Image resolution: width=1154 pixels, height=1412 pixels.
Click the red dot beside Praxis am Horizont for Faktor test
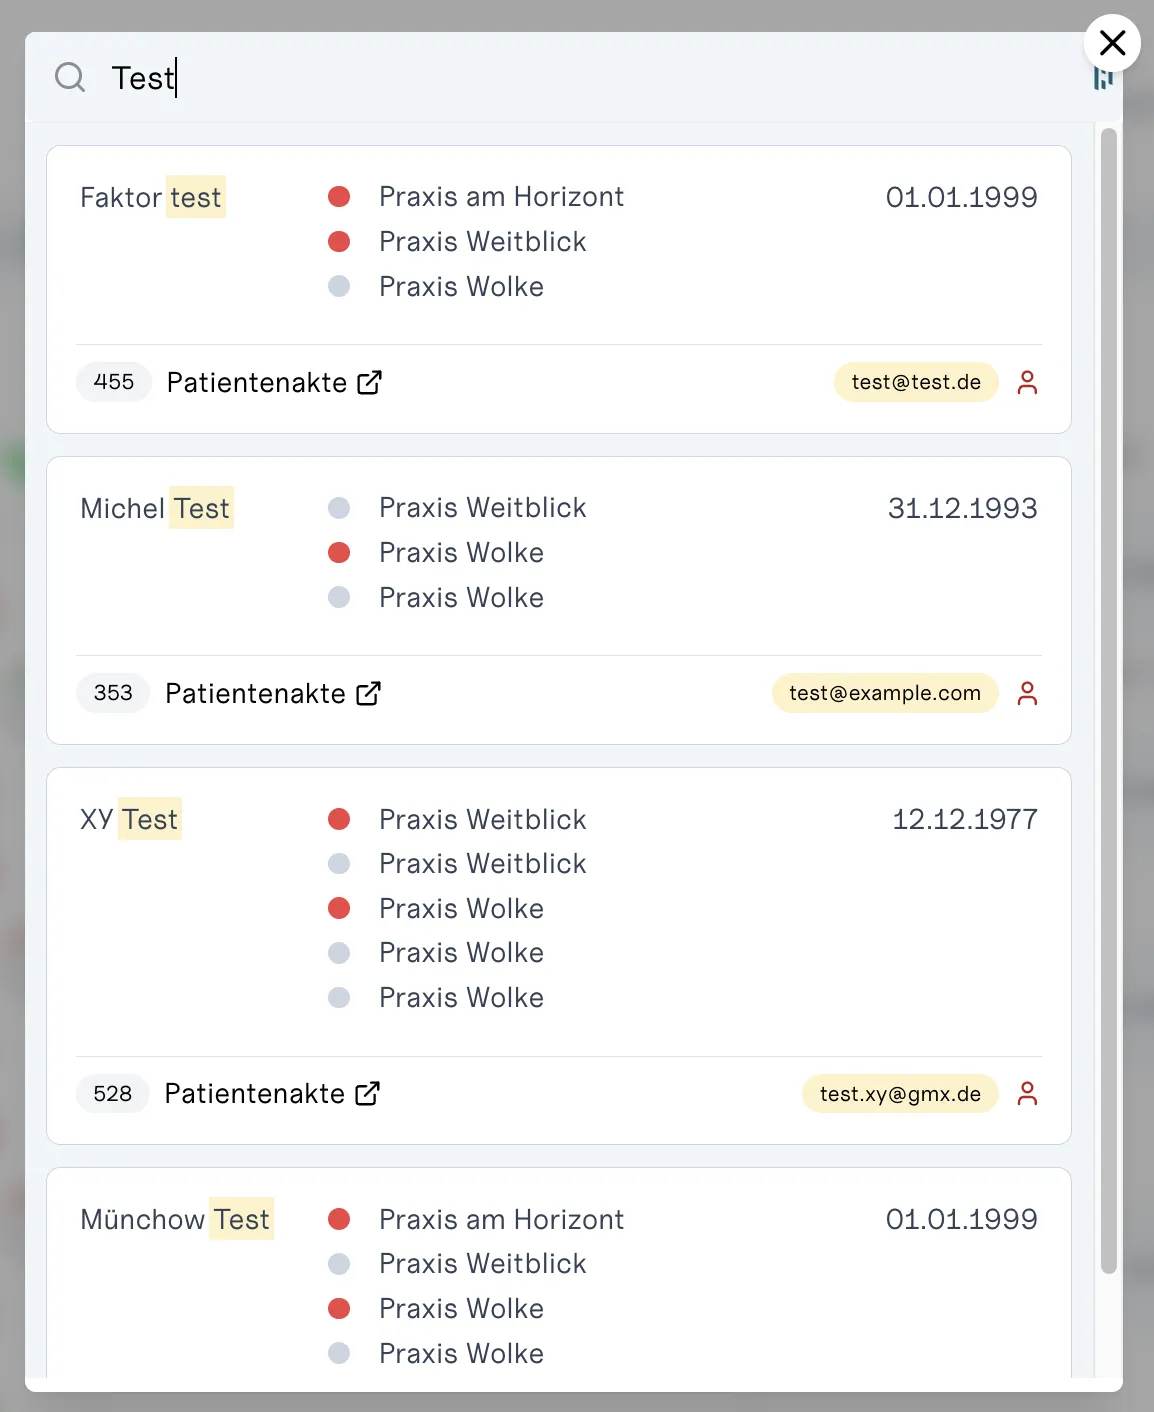[339, 197]
